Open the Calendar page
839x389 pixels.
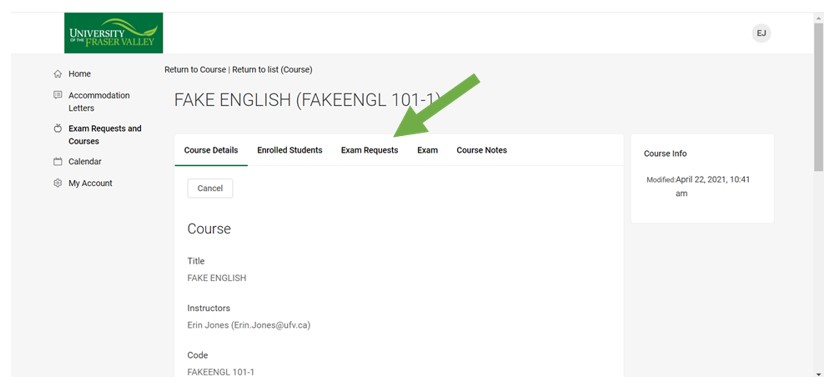click(85, 162)
